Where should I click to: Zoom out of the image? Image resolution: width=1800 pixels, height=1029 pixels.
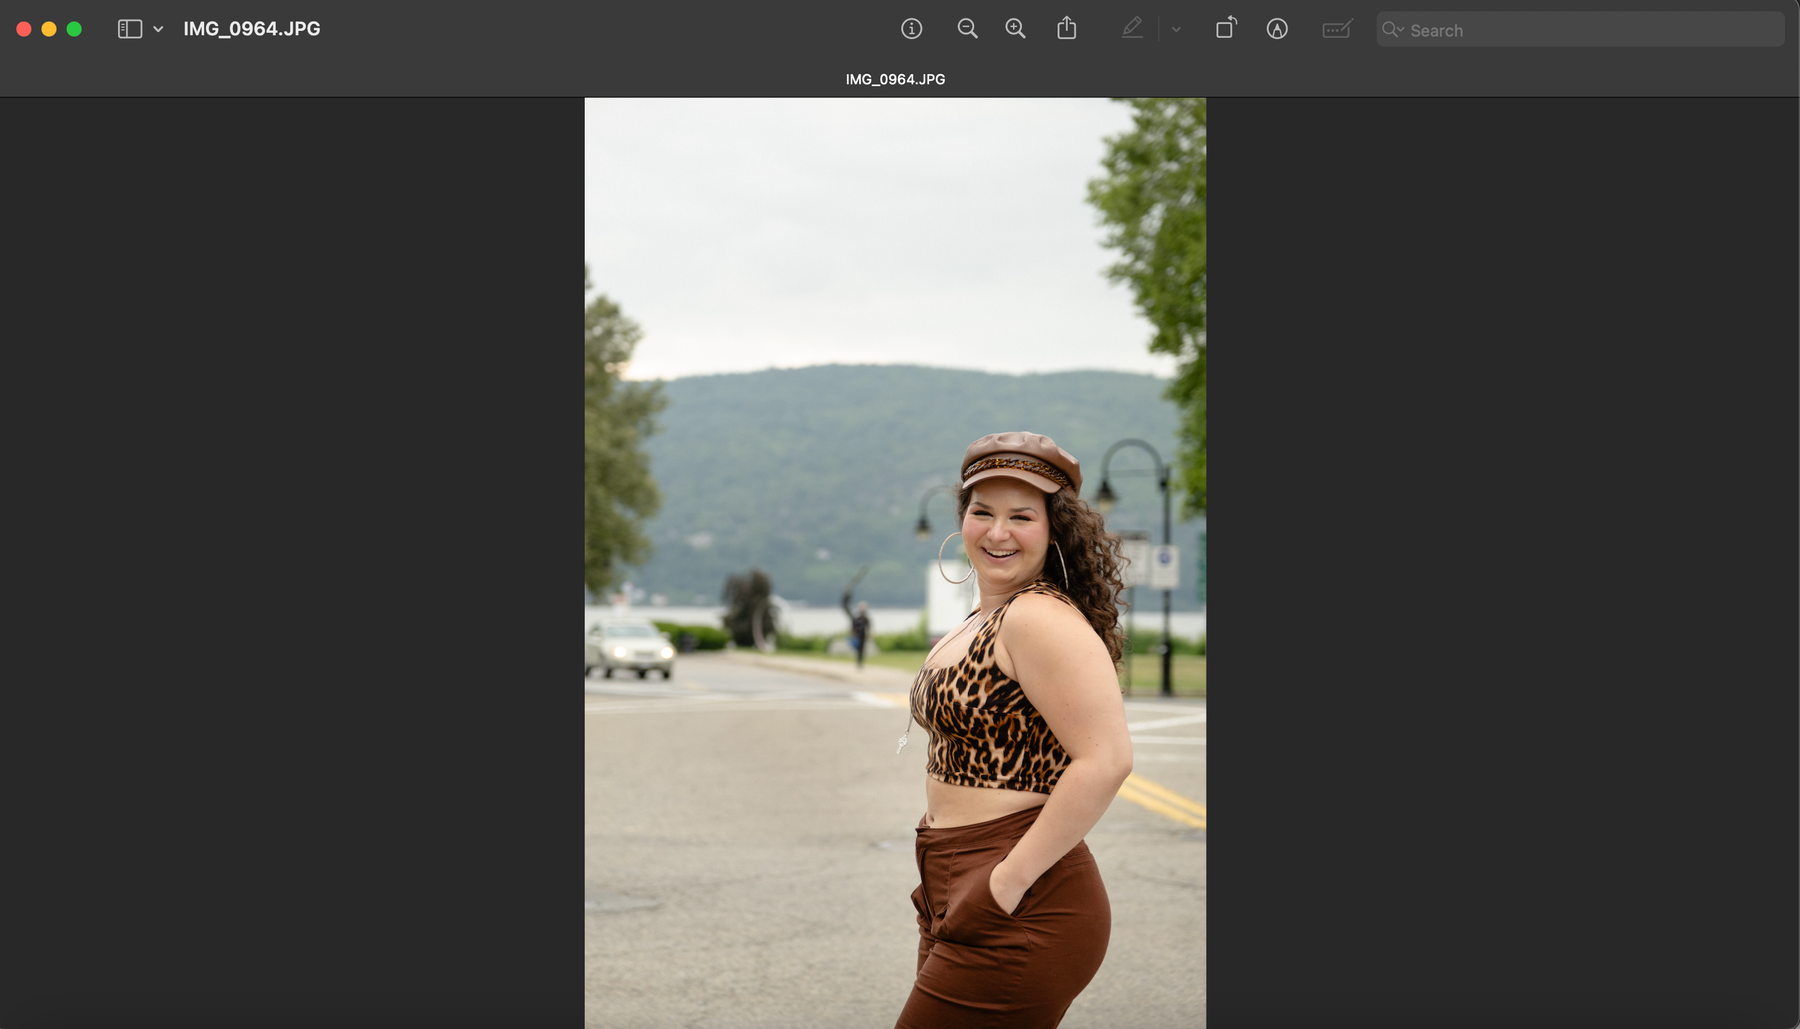click(967, 29)
